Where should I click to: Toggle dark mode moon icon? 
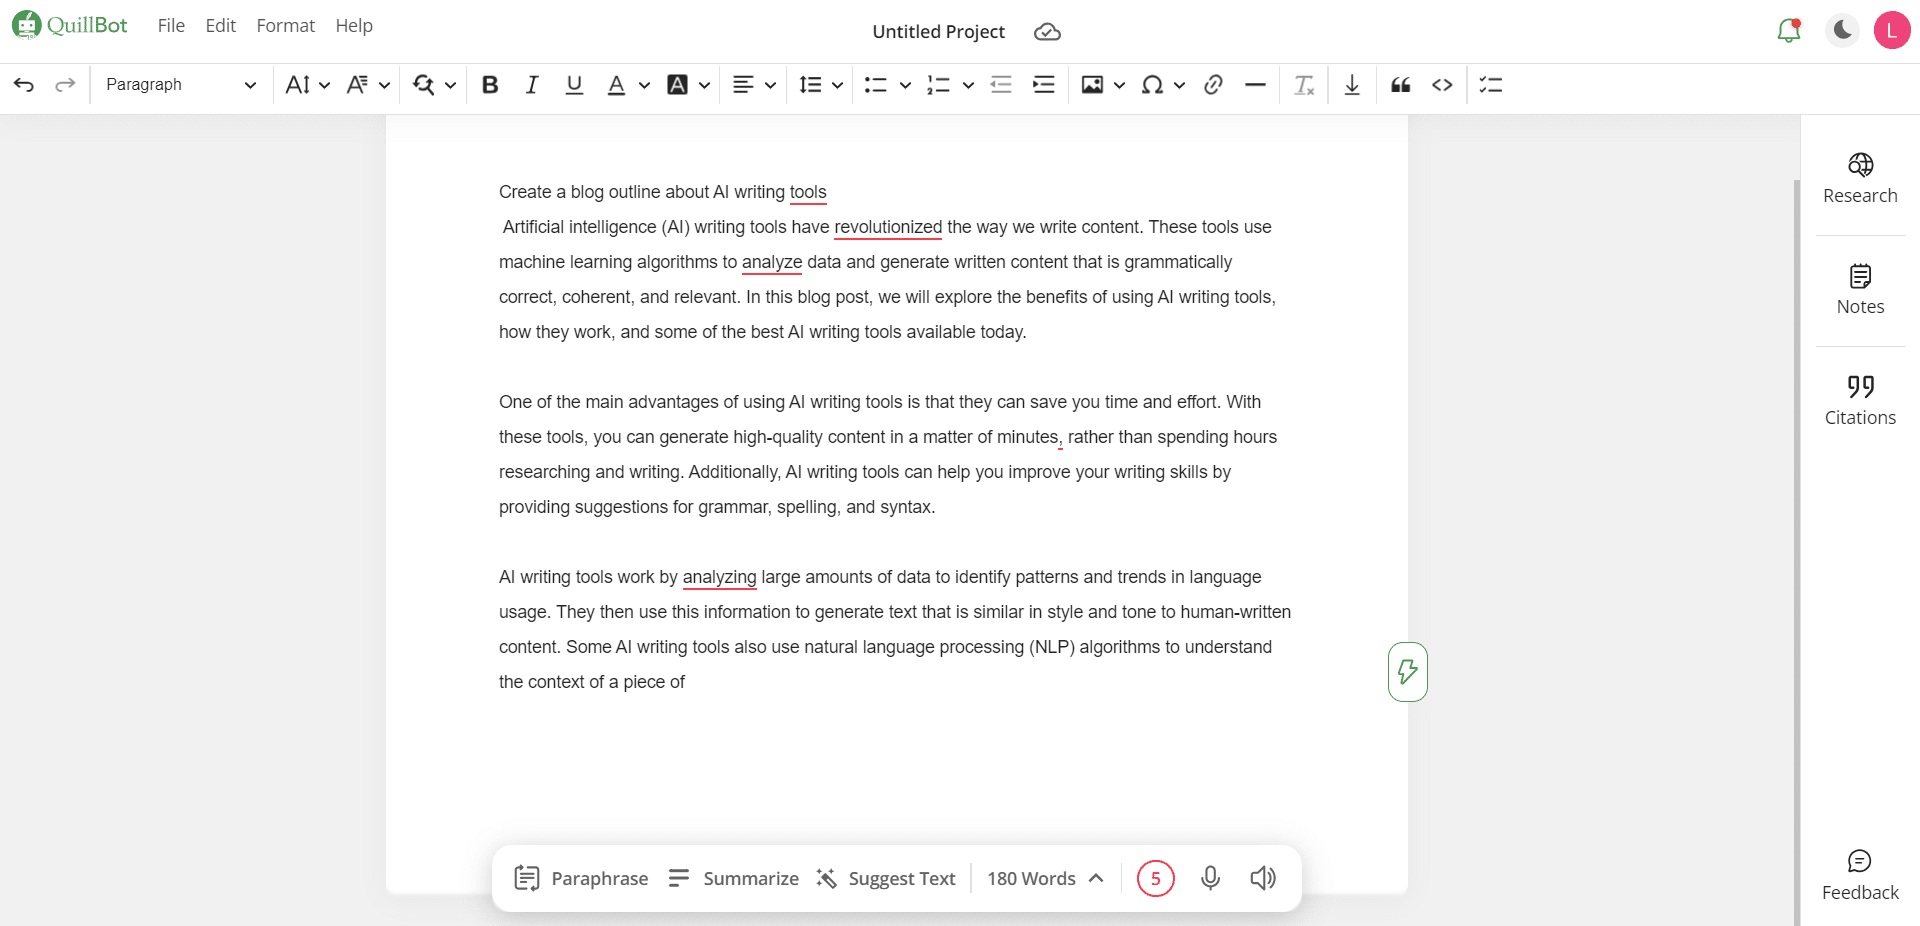[x=1842, y=30]
